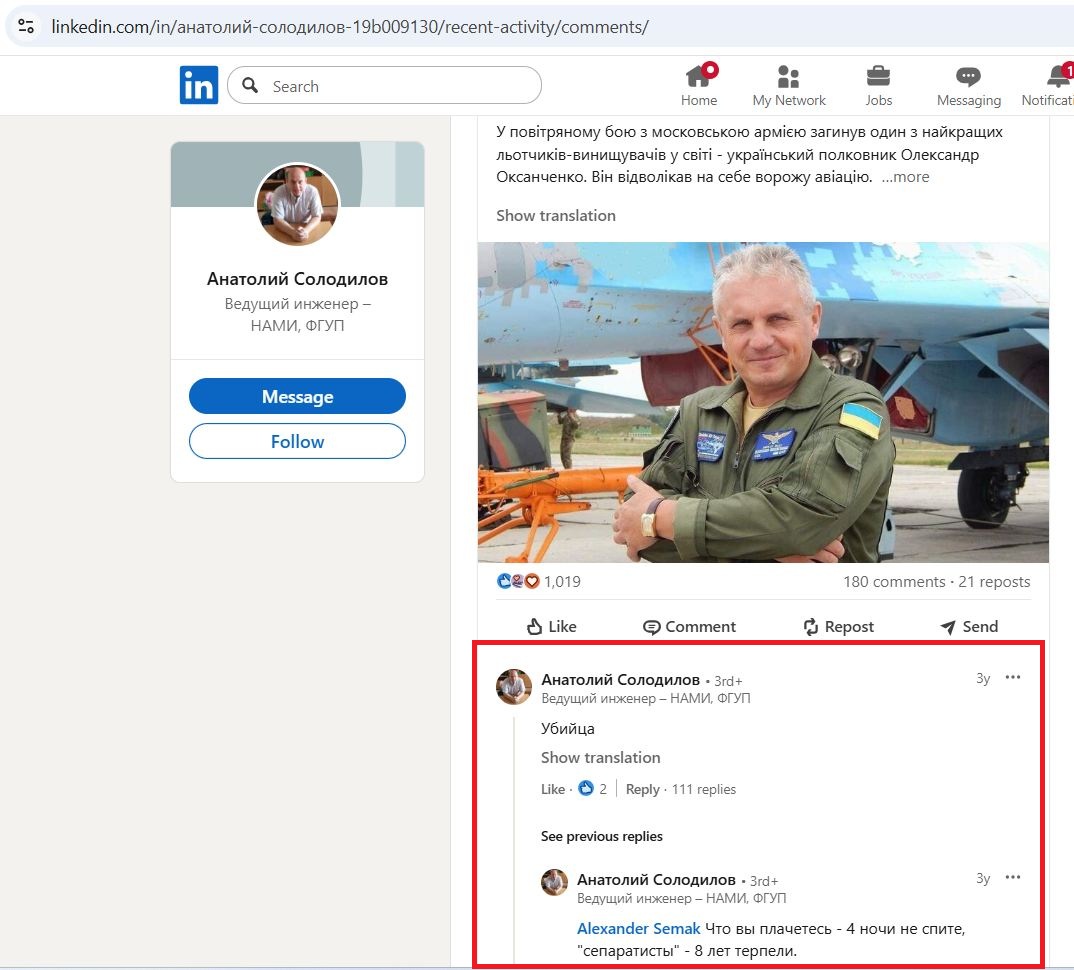Screen dimensions: 1074x970
Task: Open the Messaging icon
Action: click(968, 78)
